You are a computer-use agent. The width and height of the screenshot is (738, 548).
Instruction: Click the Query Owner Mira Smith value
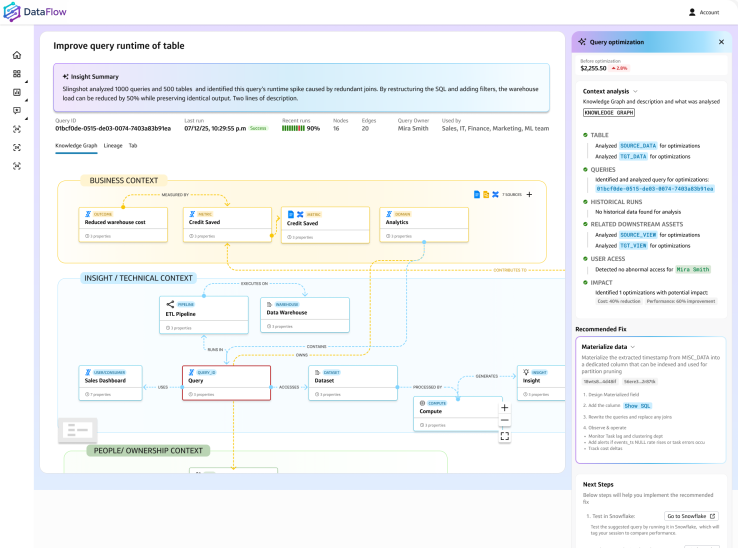413,129
